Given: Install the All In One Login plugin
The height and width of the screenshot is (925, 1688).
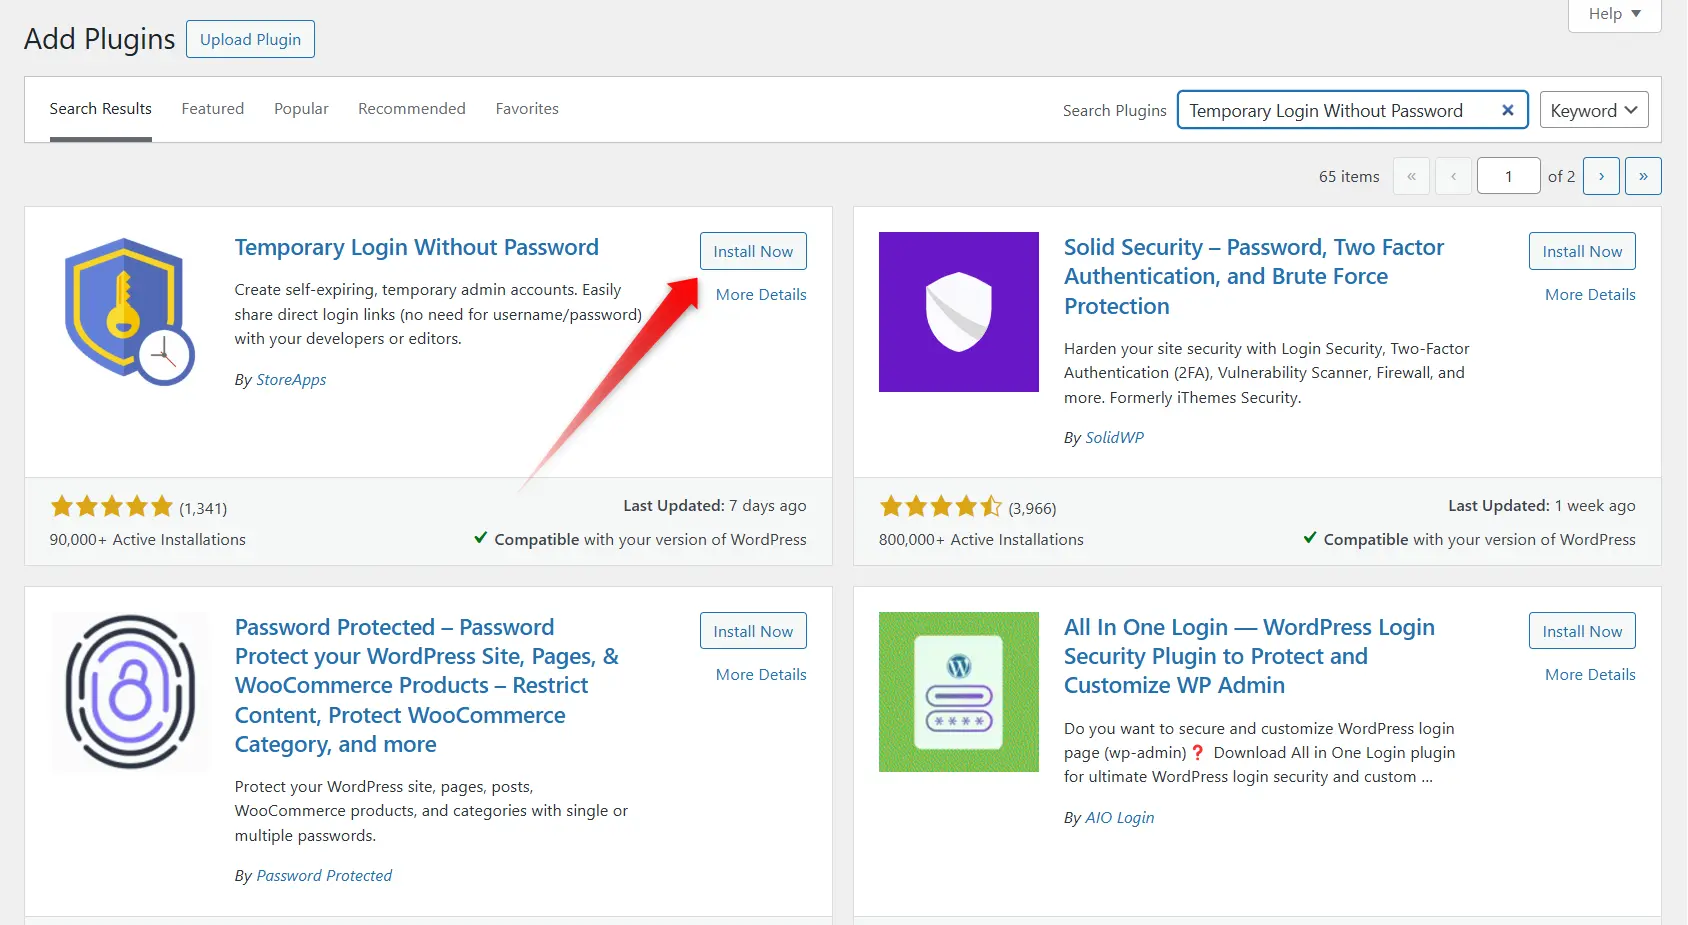Looking at the screenshot, I should tap(1581, 631).
